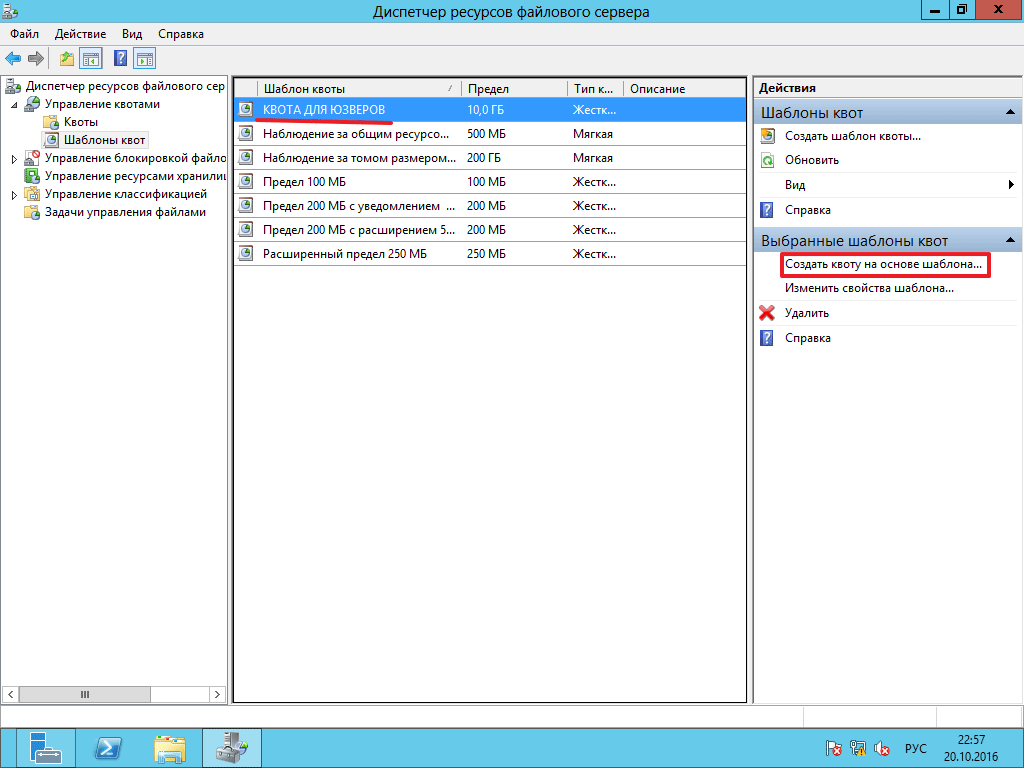Collapse the Шаблоны квот actions section
Viewport: 1024px width, 768px height.
[1011, 113]
